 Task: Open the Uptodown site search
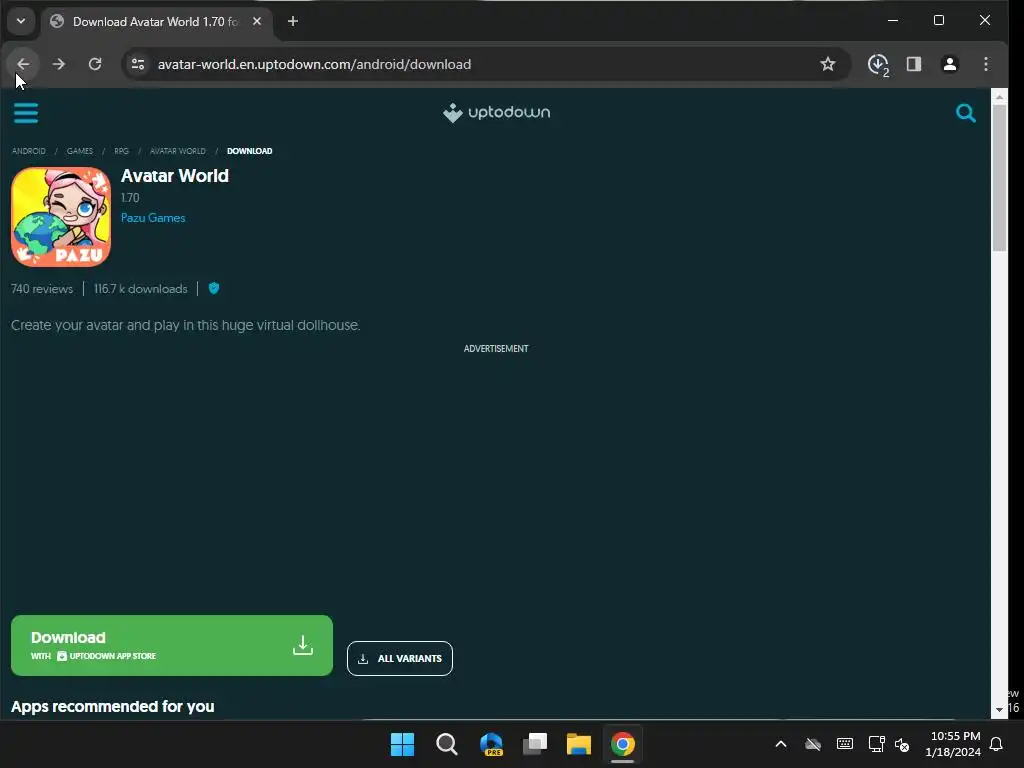tap(965, 113)
